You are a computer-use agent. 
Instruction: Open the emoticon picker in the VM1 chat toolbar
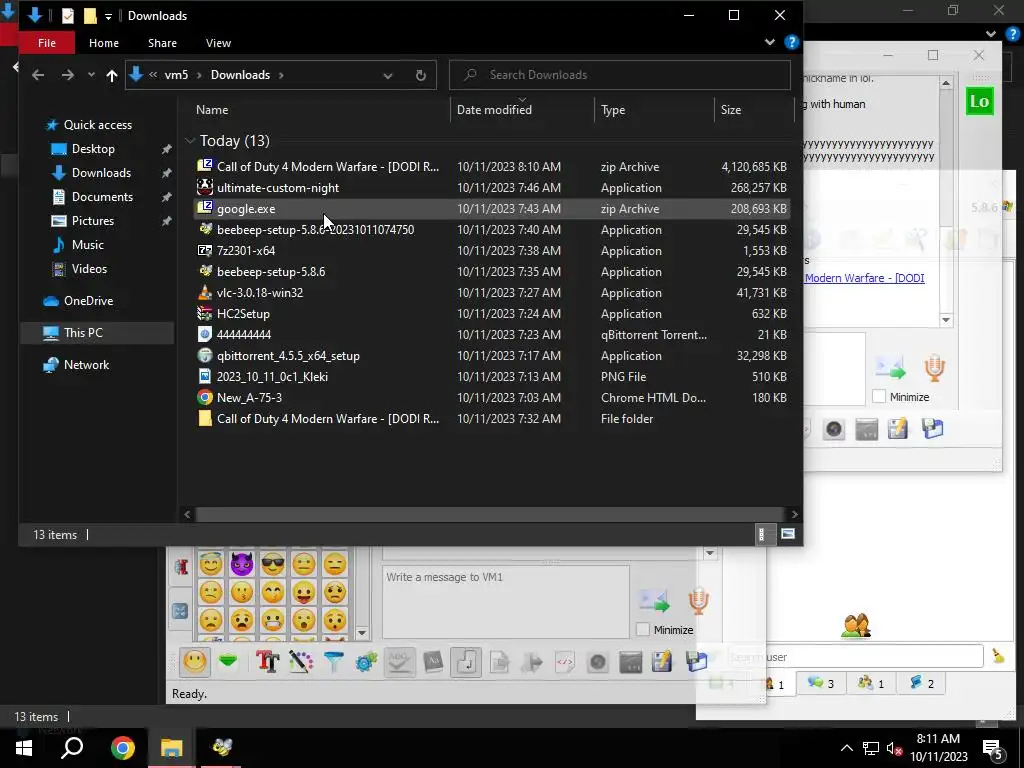195,662
